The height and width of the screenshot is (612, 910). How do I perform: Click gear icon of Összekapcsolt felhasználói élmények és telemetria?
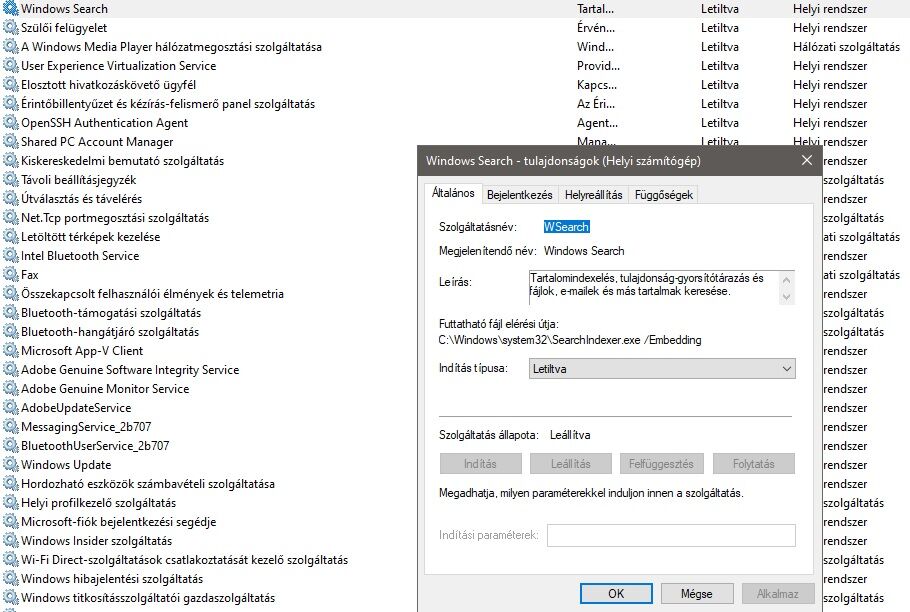pyautogui.click(x=10, y=294)
